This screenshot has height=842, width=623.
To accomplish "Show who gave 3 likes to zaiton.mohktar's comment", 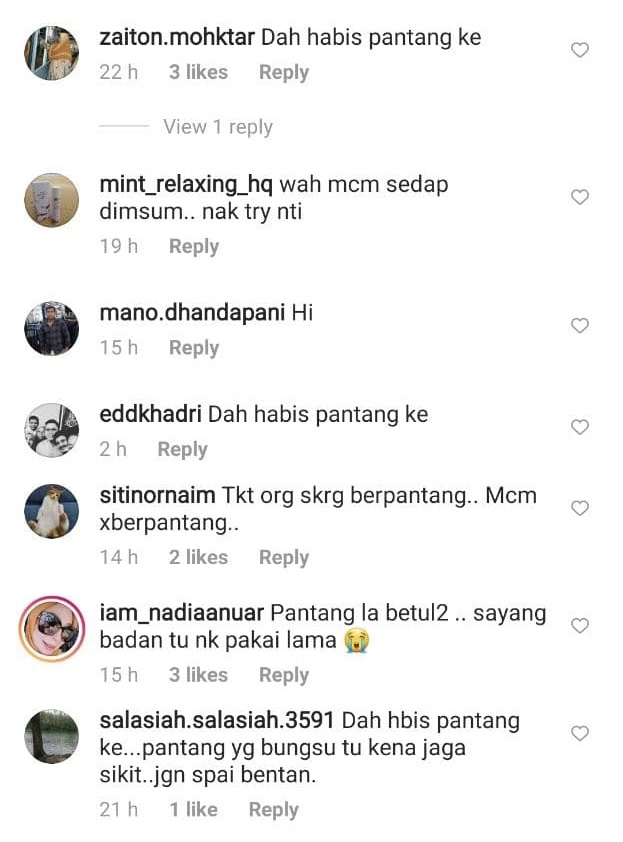I will [x=198, y=72].
